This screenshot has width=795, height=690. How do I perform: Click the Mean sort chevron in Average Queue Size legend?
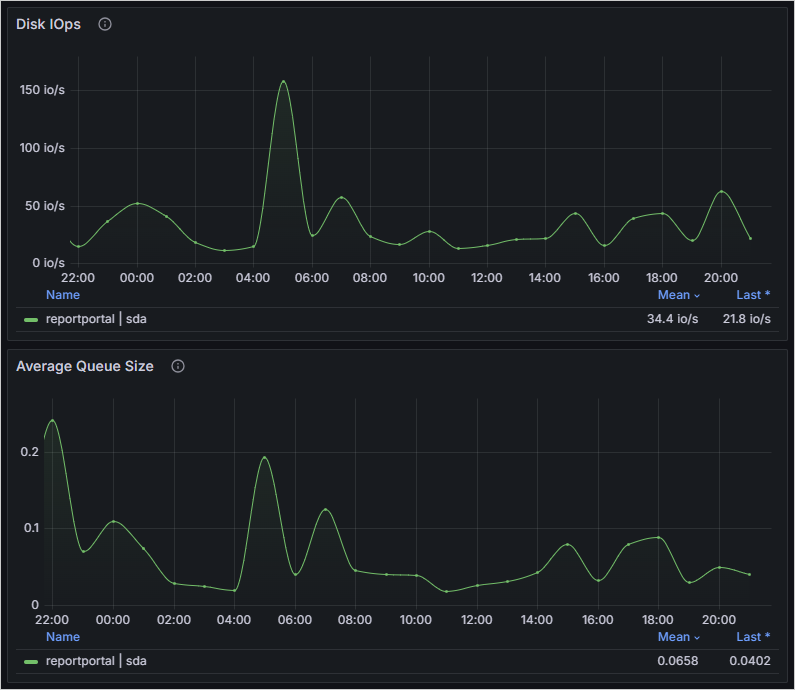tap(697, 637)
